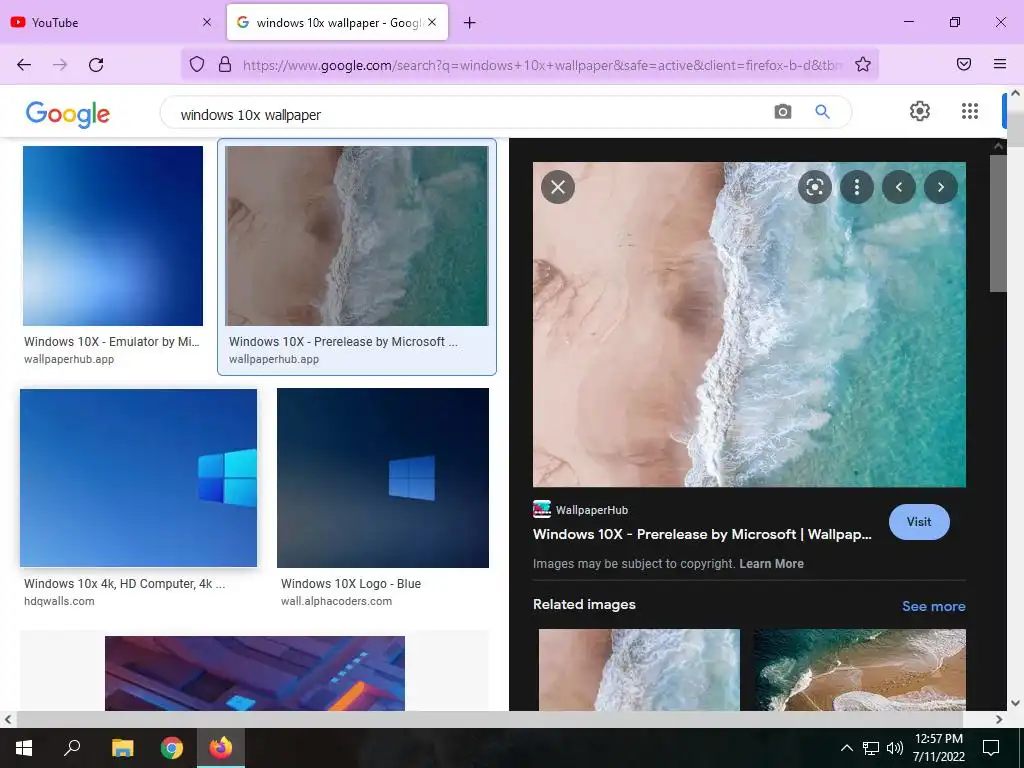Open the Firefox hamburger menu
1024x768 pixels.
tap(1000, 64)
